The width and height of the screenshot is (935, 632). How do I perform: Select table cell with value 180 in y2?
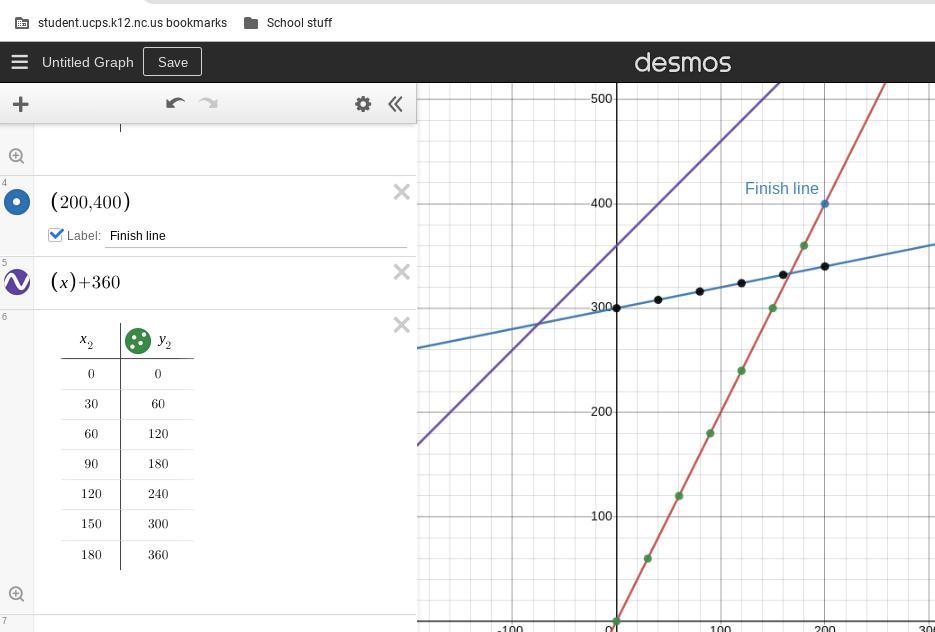pyautogui.click(x=157, y=464)
